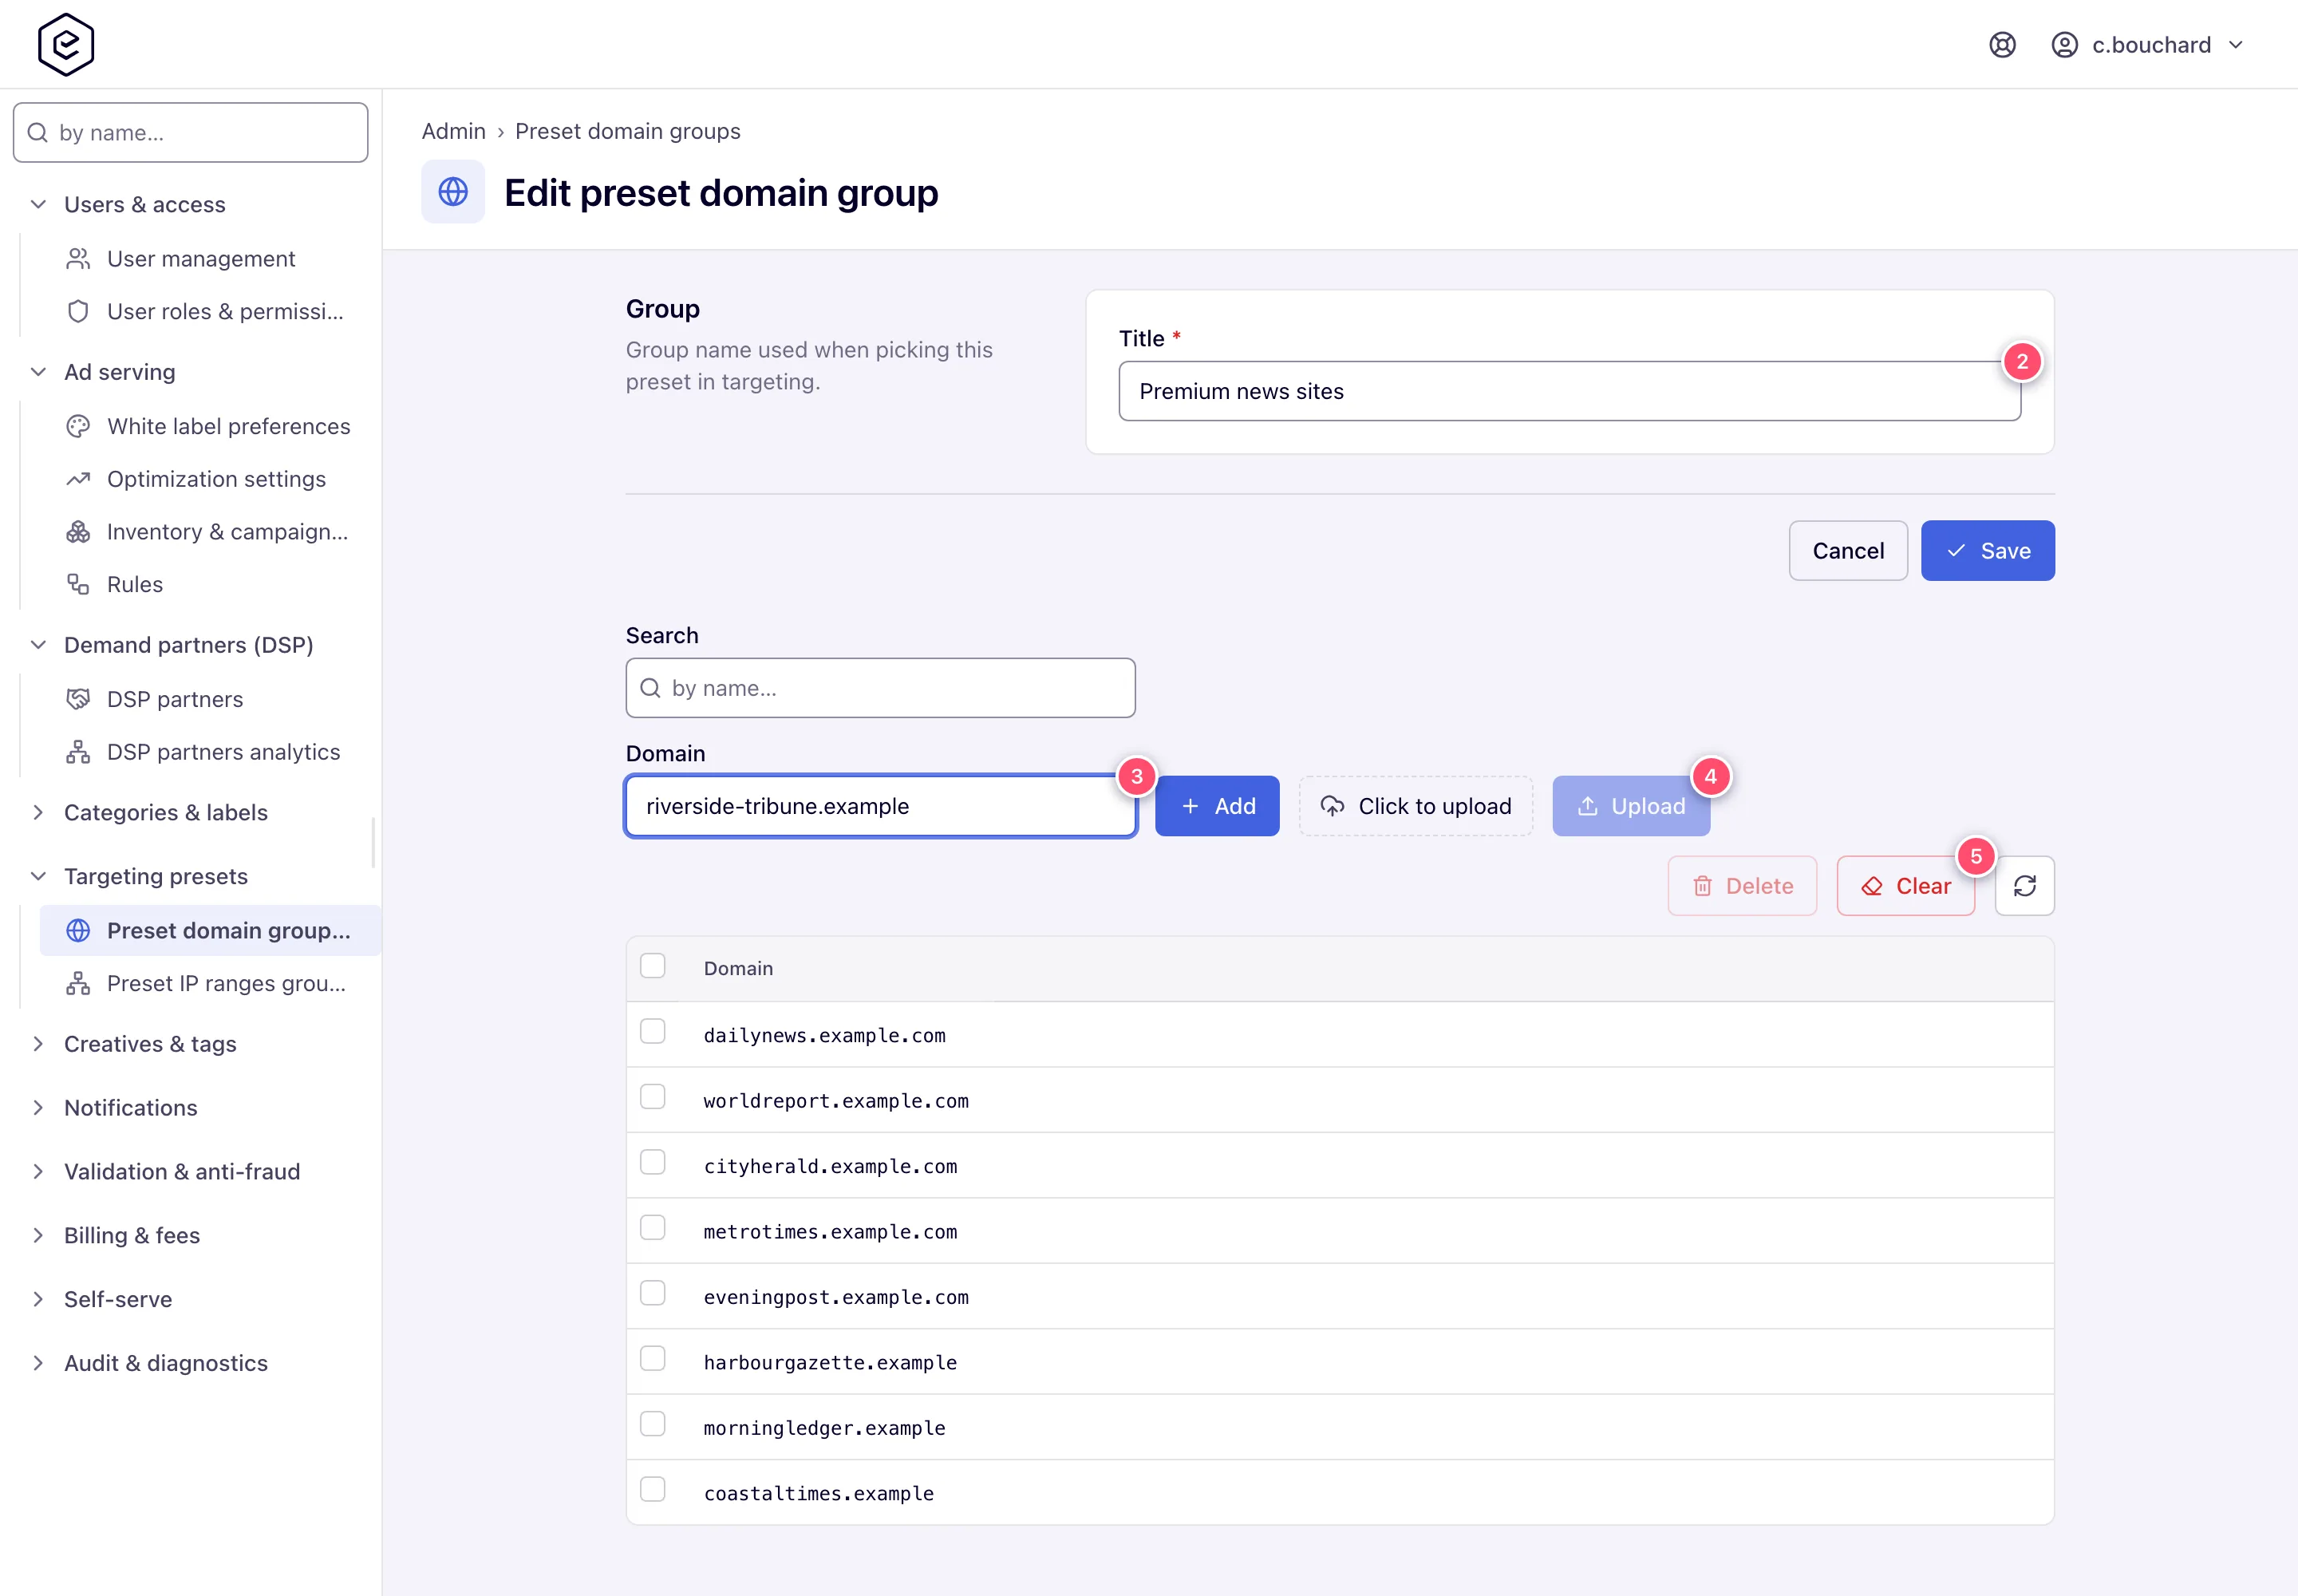
Task: Click the Save button
Action: (x=1987, y=551)
